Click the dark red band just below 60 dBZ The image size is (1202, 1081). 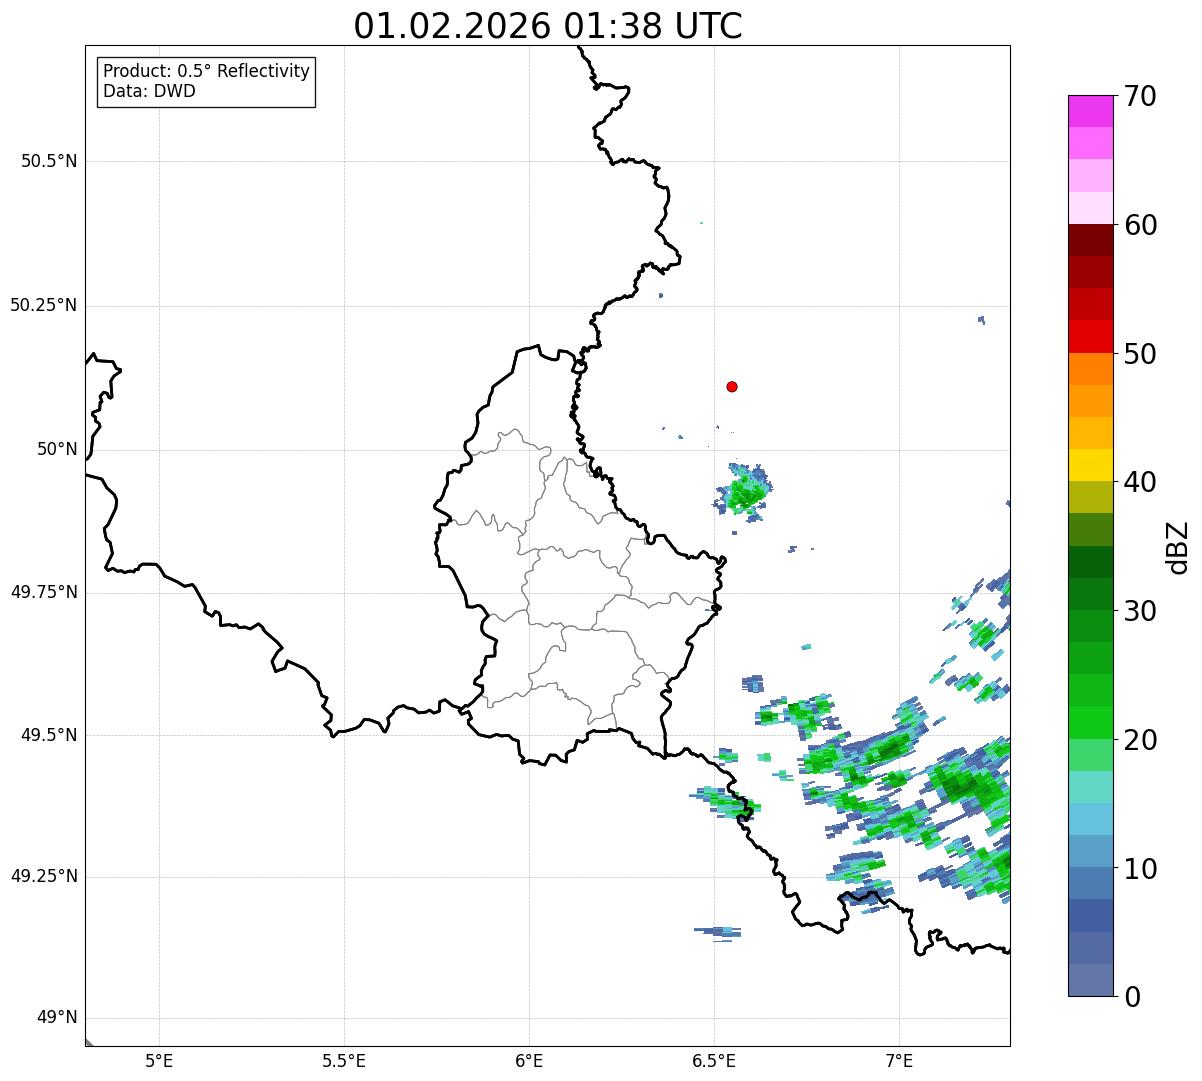pos(1090,240)
